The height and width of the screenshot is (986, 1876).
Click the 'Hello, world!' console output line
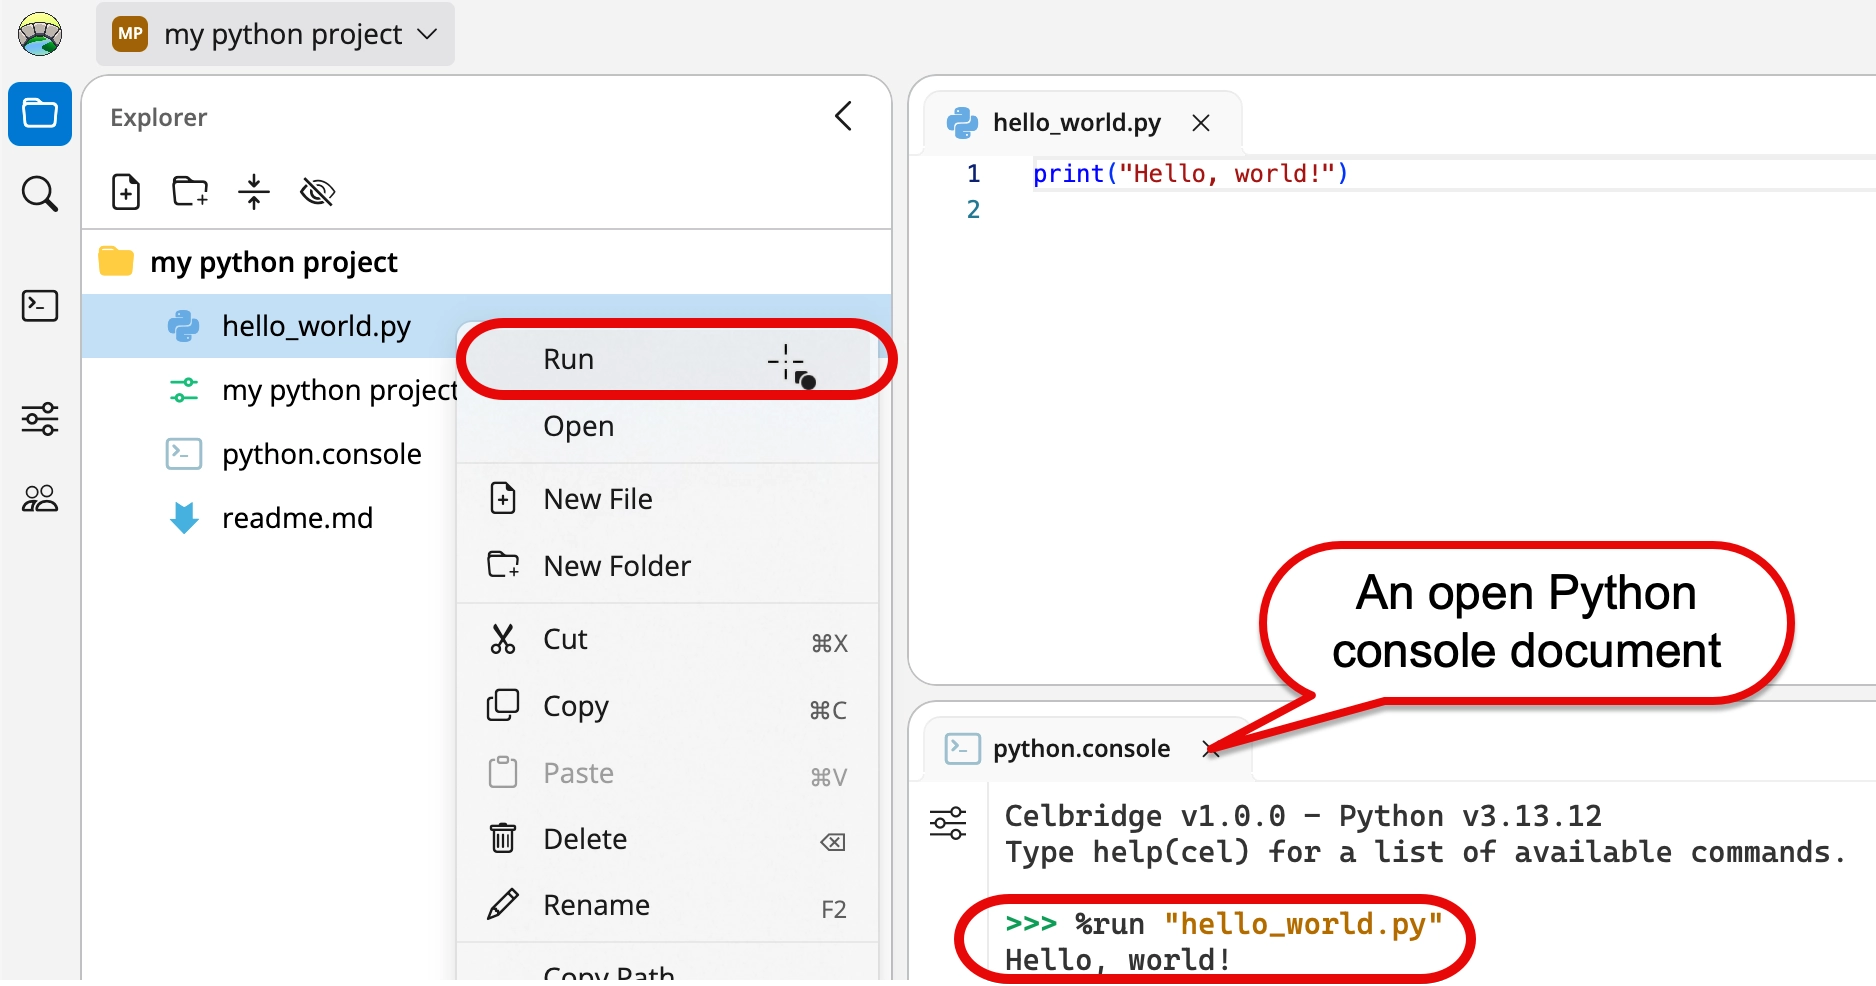coord(1118,960)
